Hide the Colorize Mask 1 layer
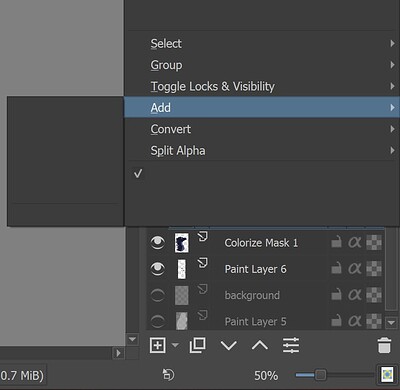 coord(157,242)
